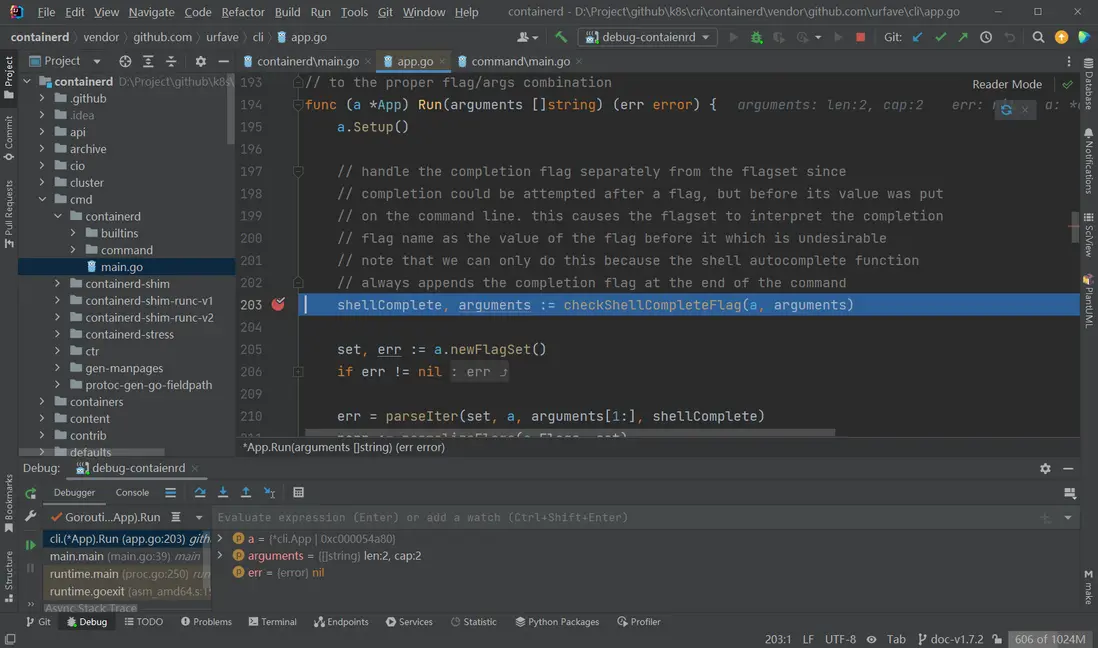This screenshot has height=648, width=1098.
Task: Click Step Into in debugger toolbar
Action: click(x=223, y=493)
